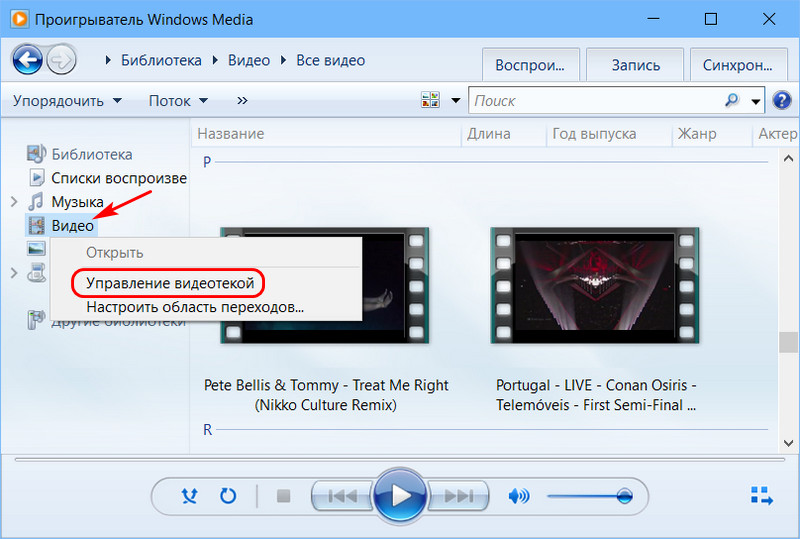Click the scrollbar down arrow
Viewport: 800px width, 539px height.
(788, 443)
